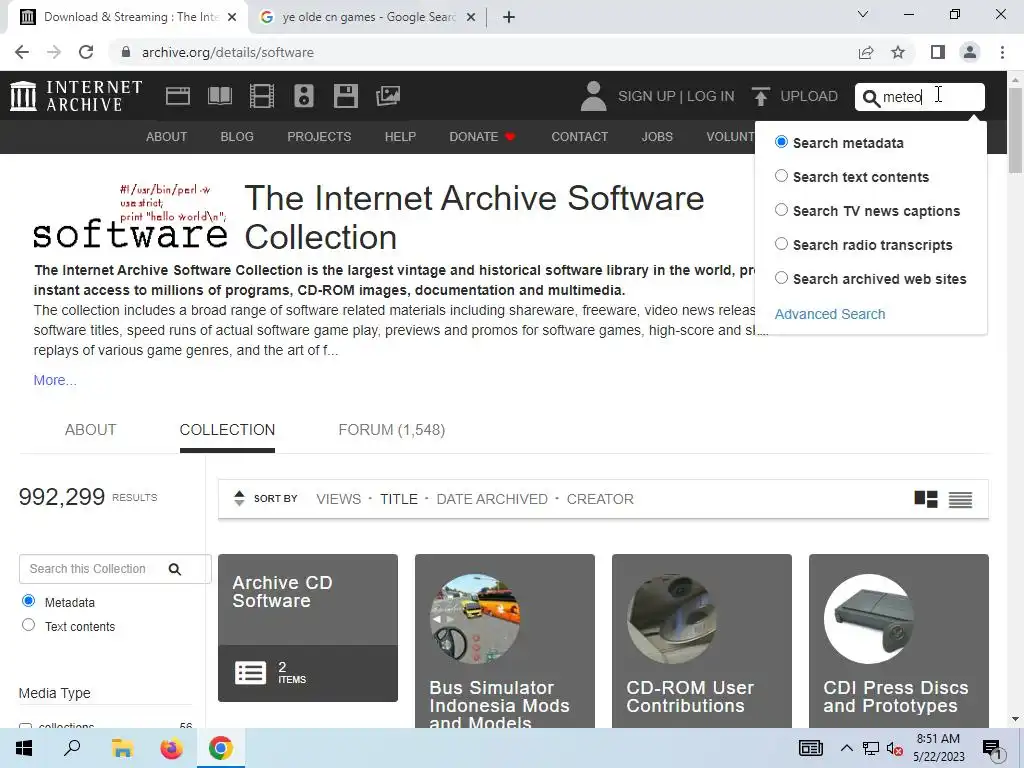Open taskbar search magnifier

click(x=72, y=748)
